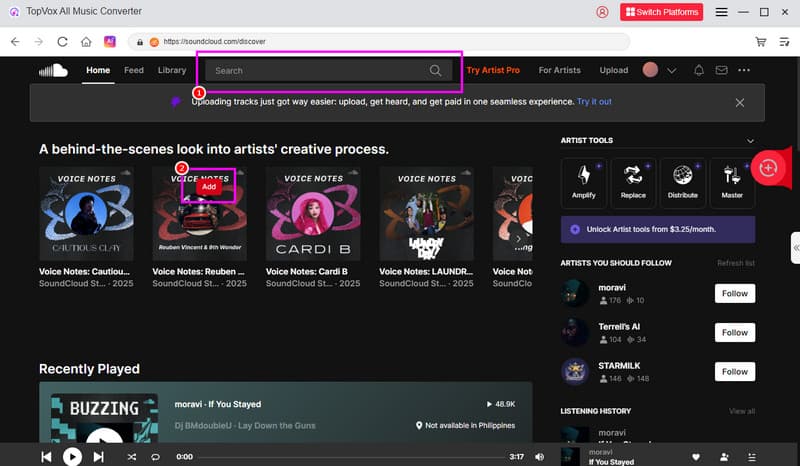The width and height of the screenshot is (800, 466).
Task: Follow moravi
Action: [735, 293]
